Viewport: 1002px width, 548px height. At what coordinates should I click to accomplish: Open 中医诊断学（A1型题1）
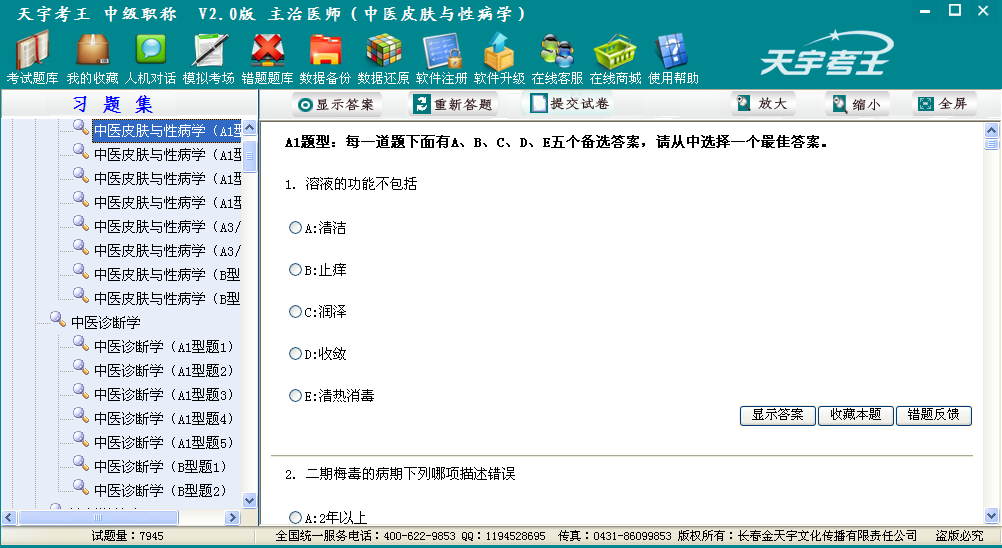[164, 347]
